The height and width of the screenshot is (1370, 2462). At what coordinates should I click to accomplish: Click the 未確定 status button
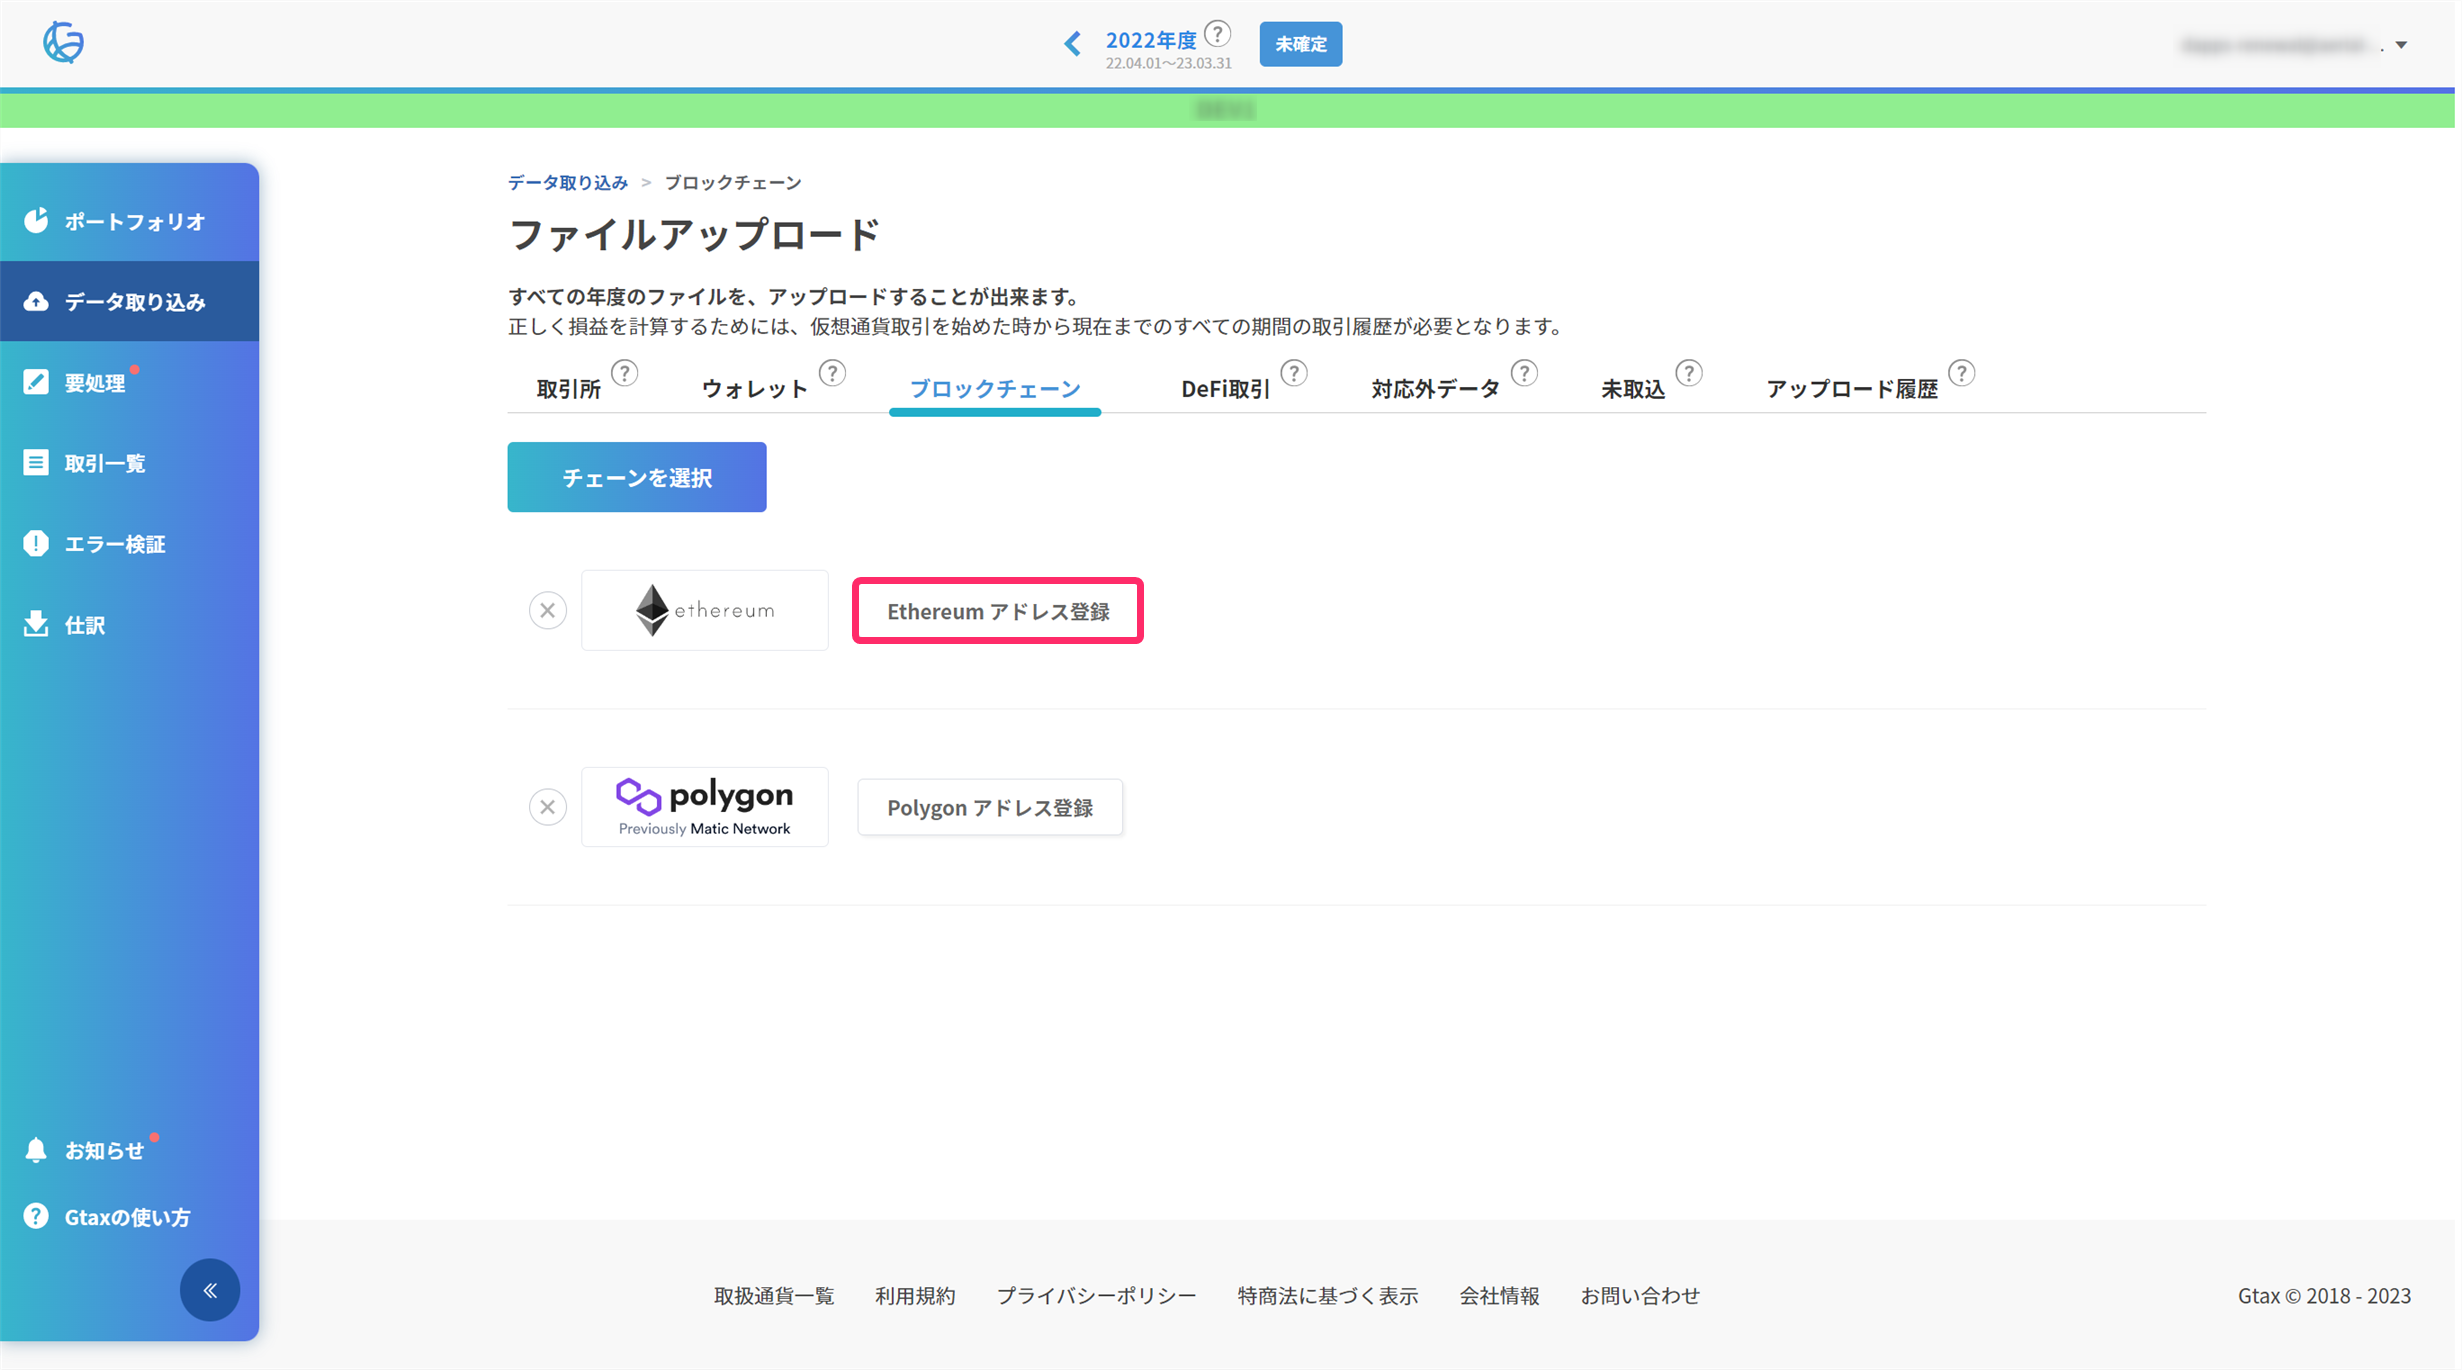[1300, 44]
